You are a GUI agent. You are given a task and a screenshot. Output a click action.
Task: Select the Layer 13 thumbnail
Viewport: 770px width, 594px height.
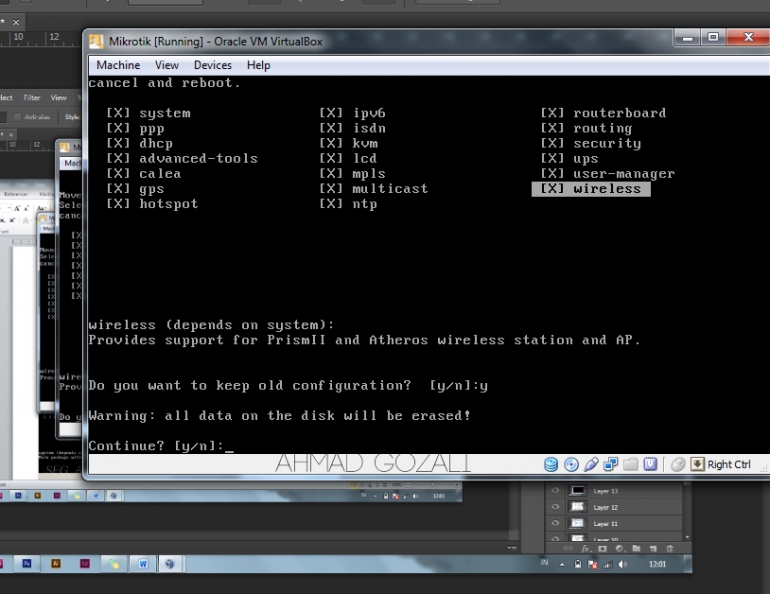point(578,491)
